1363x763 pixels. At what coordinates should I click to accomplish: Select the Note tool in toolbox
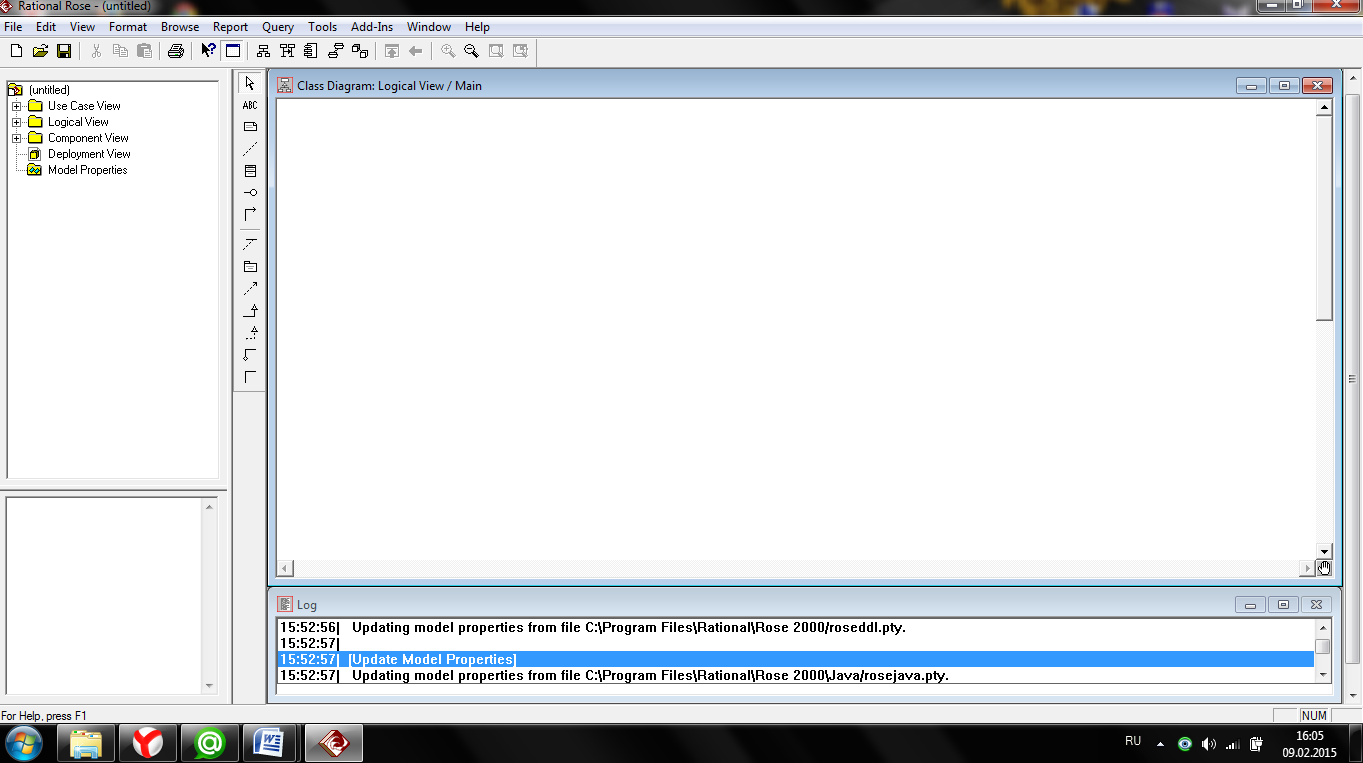[250, 127]
